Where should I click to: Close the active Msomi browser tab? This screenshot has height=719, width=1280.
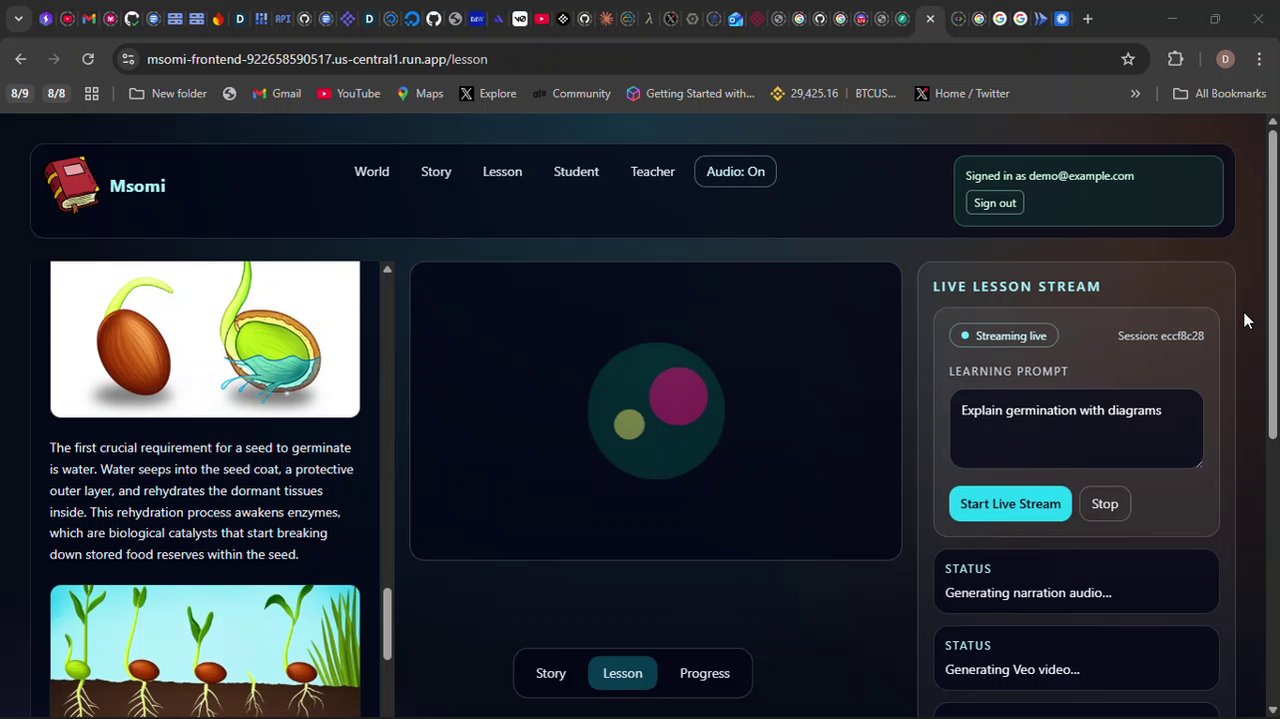click(x=930, y=19)
